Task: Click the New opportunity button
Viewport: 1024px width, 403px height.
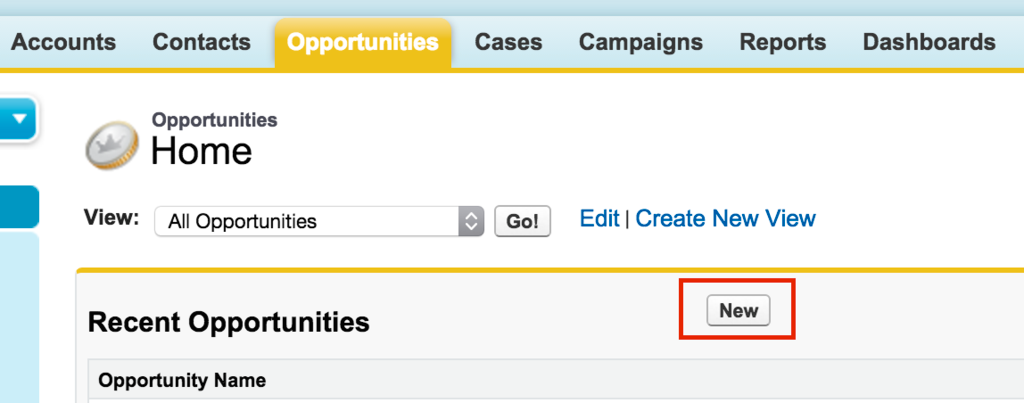Action: pos(738,310)
